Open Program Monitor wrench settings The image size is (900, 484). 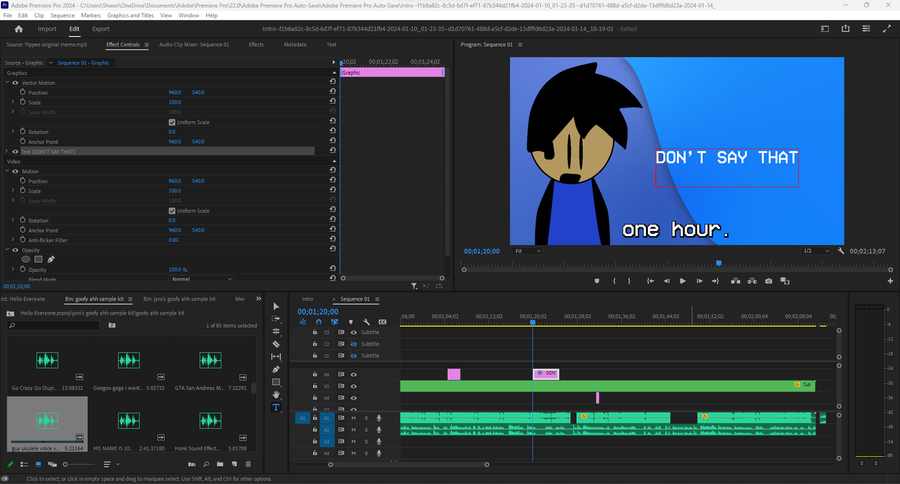tap(841, 251)
